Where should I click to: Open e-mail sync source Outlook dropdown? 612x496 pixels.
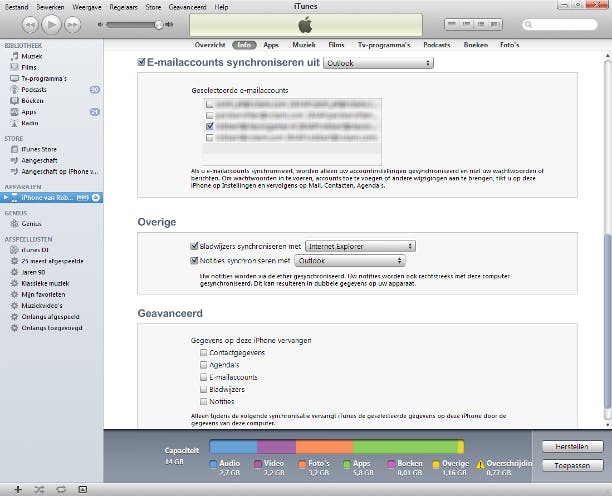click(x=378, y=63)
